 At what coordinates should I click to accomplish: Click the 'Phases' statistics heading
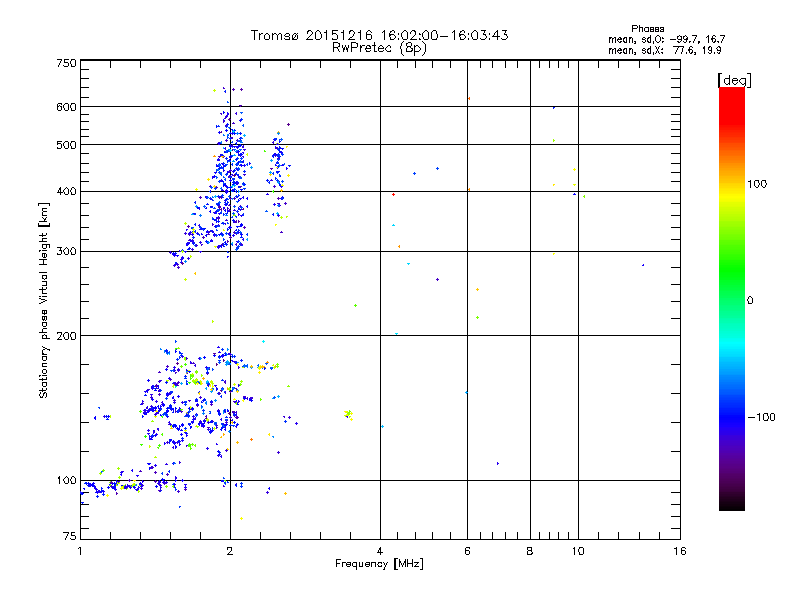[x=647, y=29]
